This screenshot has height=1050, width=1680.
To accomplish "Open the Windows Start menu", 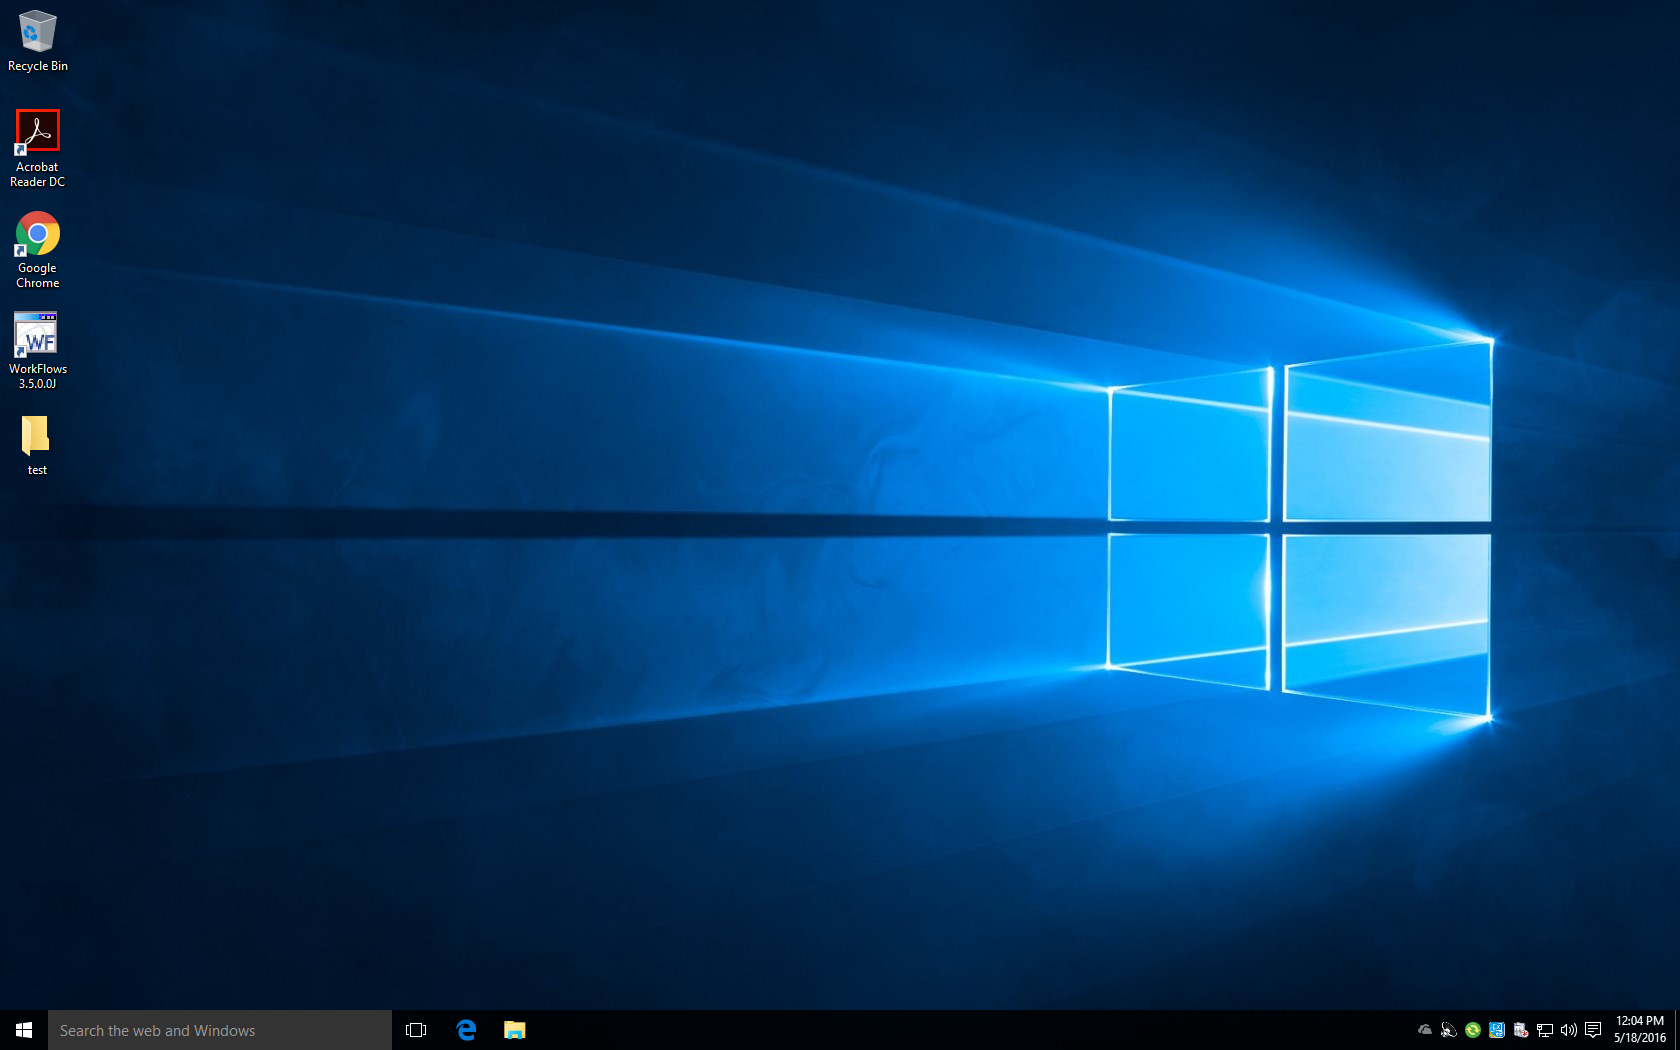I will pyautogui.click(x=24, y=1030).
